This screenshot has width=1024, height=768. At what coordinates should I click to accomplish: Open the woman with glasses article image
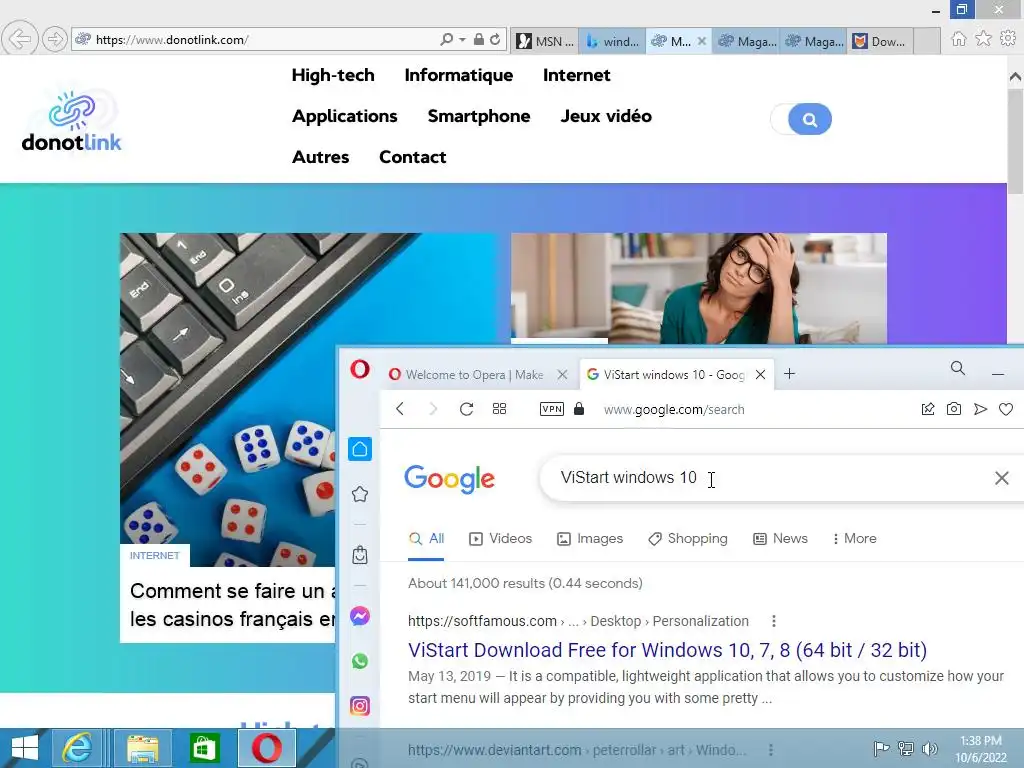tap(699, 288)
